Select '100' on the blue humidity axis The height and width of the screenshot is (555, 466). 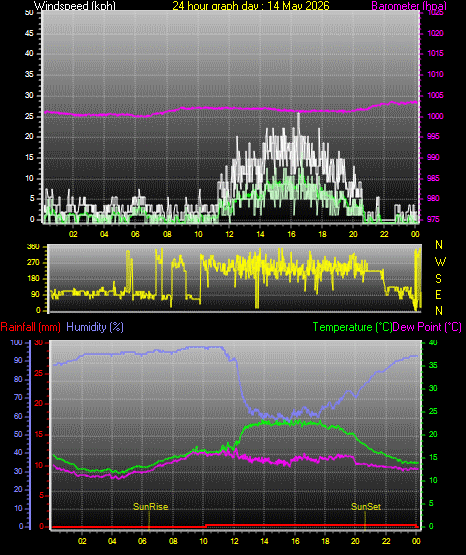click(17, 343)
